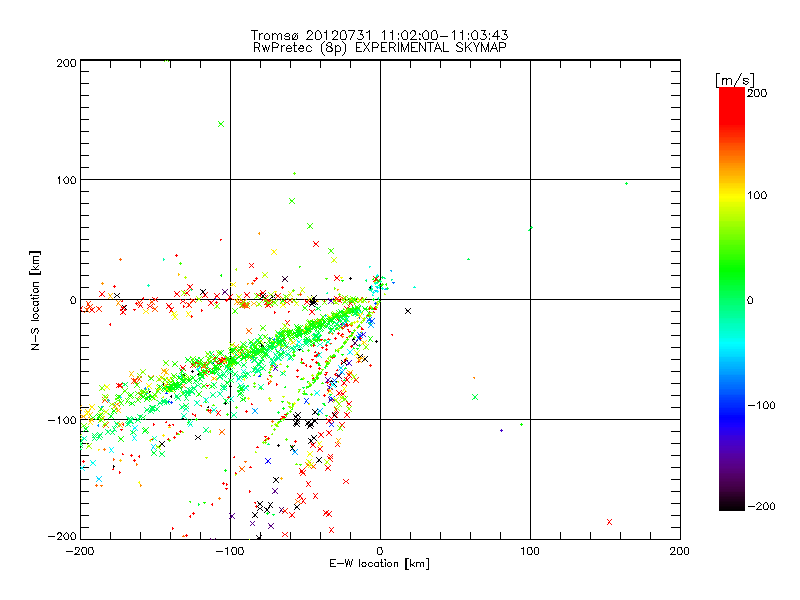Click the colorbar label '0'

click(x=750, y=300)
